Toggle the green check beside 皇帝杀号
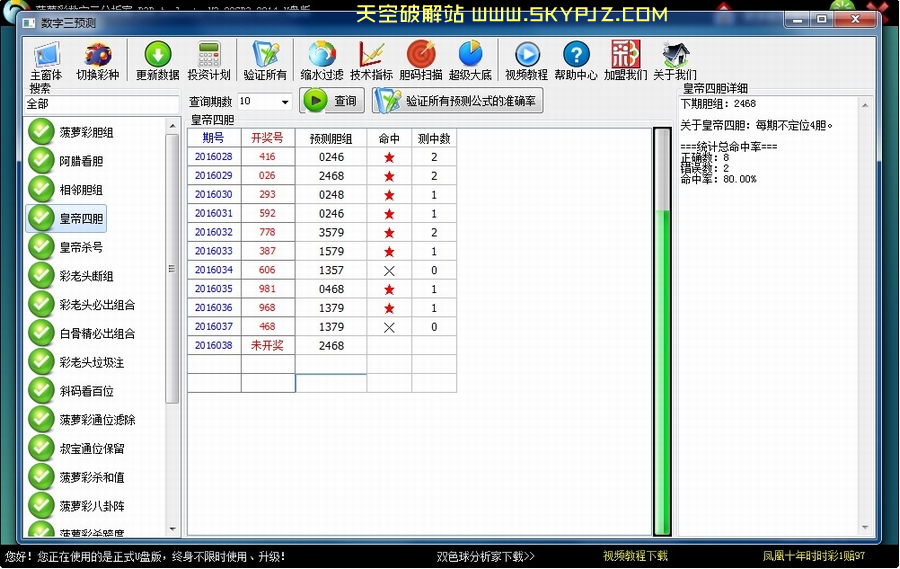Screen dimensions: 900x569 [41, 247]
